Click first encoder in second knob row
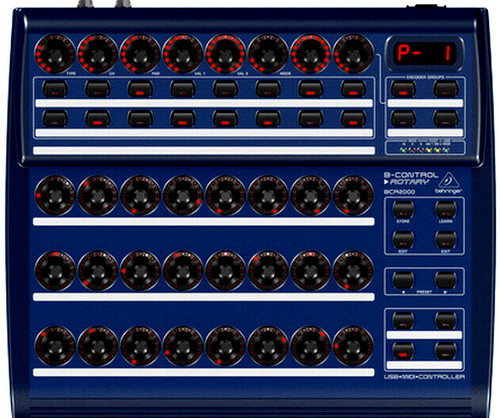The image size is (500, 418). tap(55, 196)
